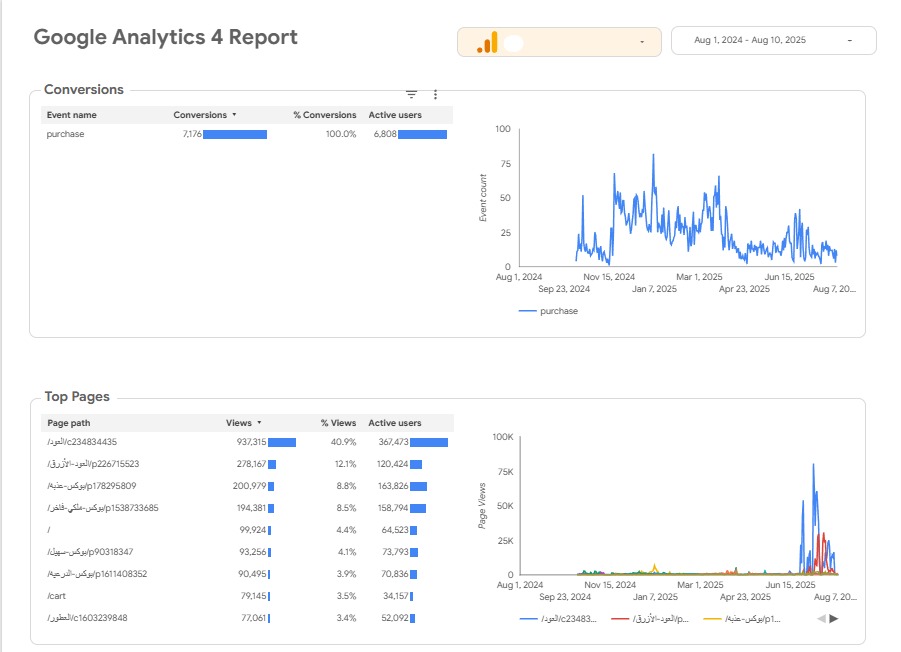The width and height of the screenshot is (901, 652).
Task: Open the date range picker Aug 1, 2024 - Aug 10, 2025
Action: (773, 40)
